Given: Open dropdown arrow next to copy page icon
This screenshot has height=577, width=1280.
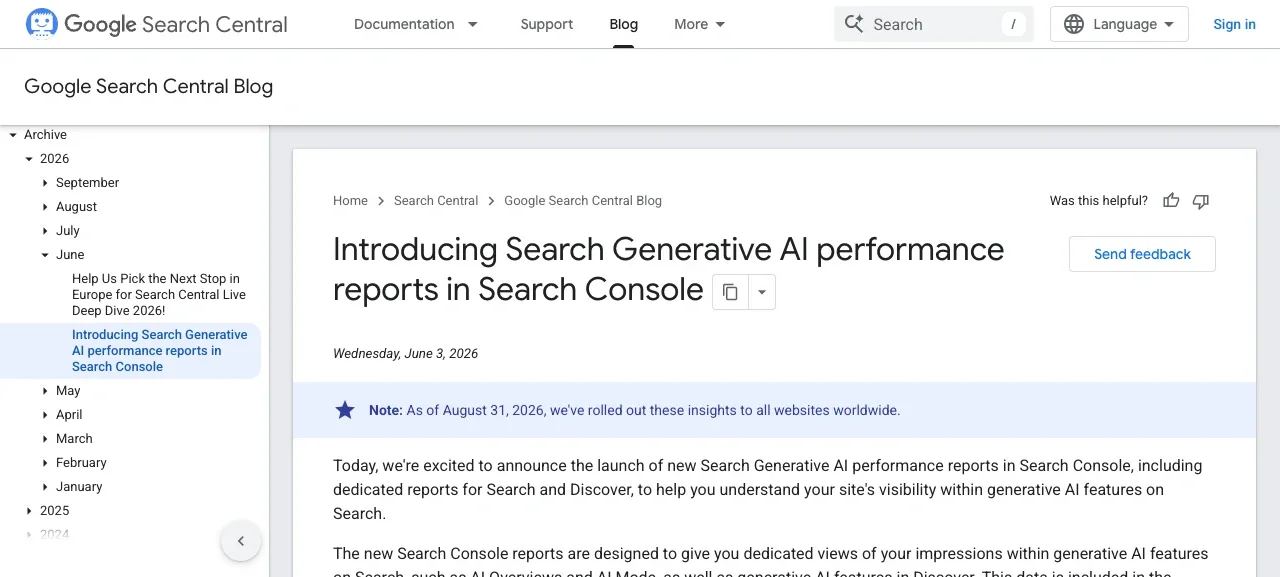Looking at the screenshot, I should pos(762,292).
